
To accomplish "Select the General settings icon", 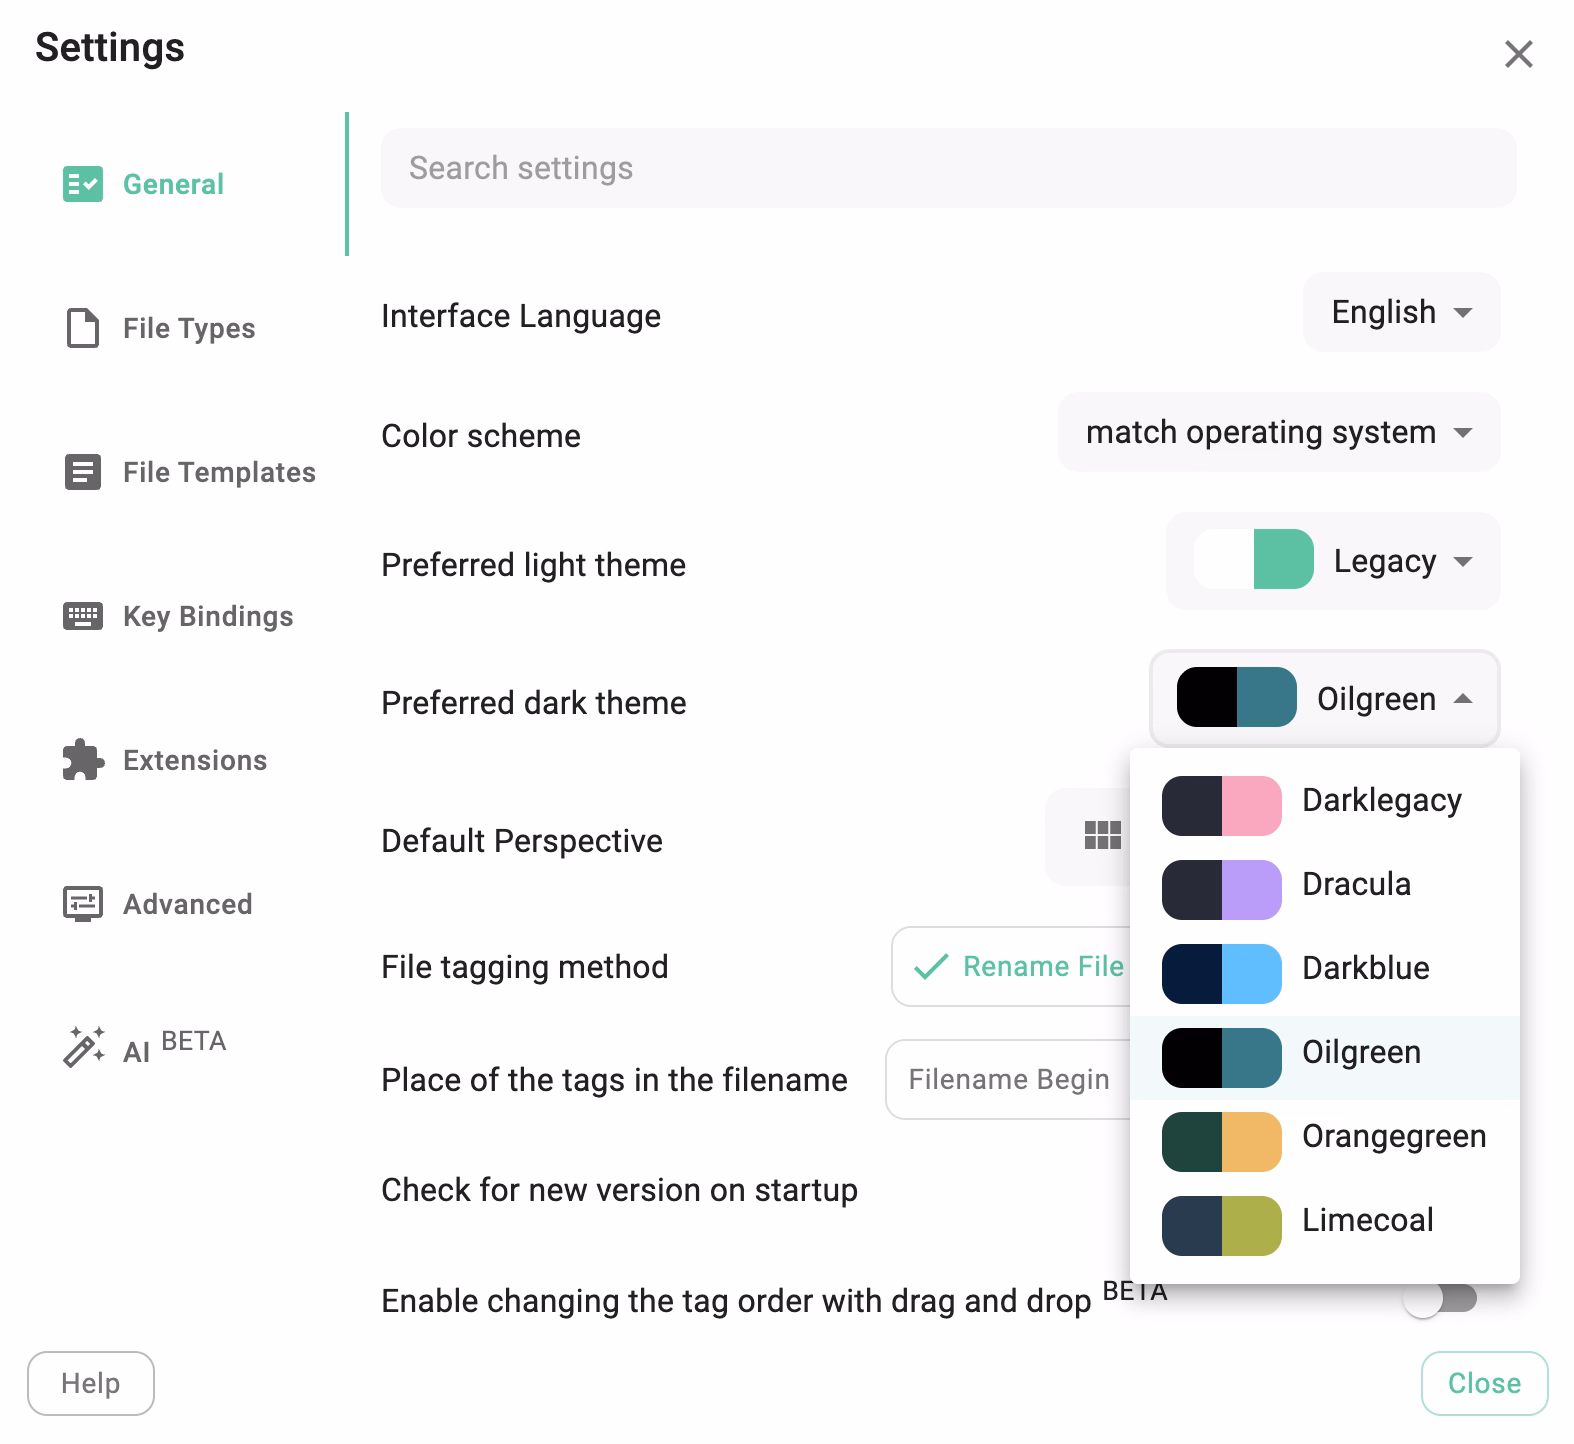I will pos(84,184).
